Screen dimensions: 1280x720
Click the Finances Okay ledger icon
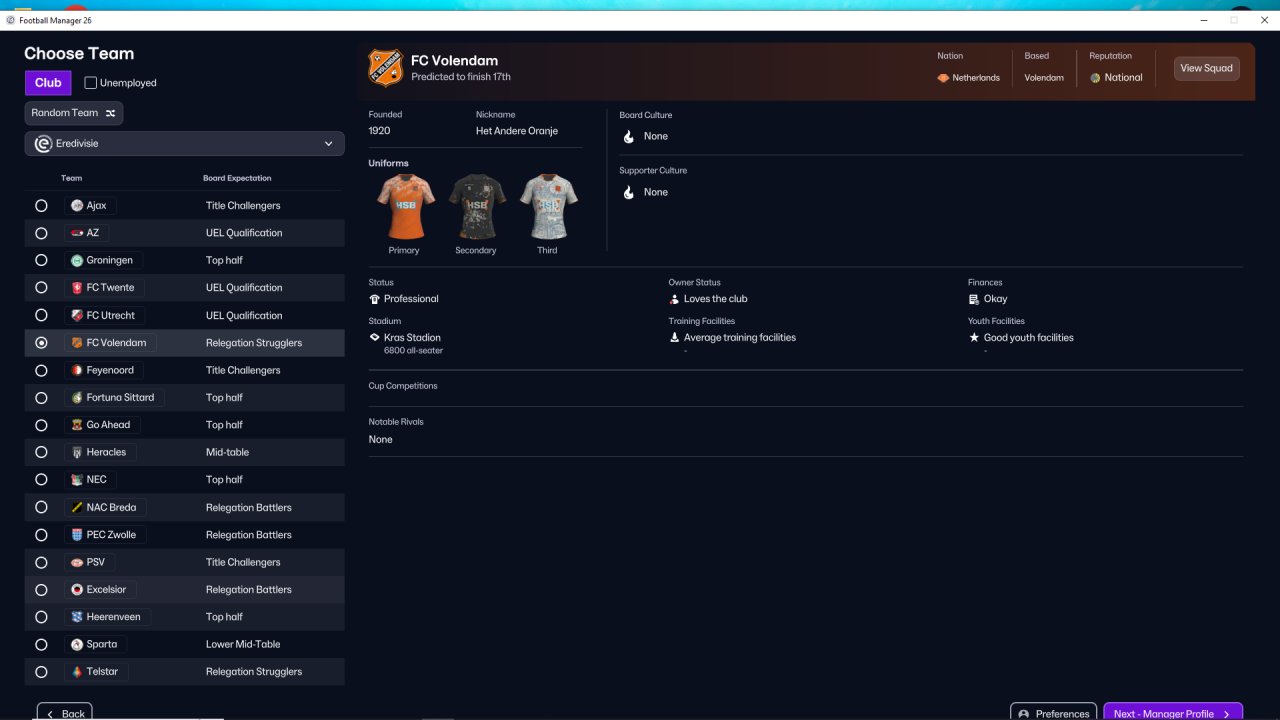pos(974,299)
